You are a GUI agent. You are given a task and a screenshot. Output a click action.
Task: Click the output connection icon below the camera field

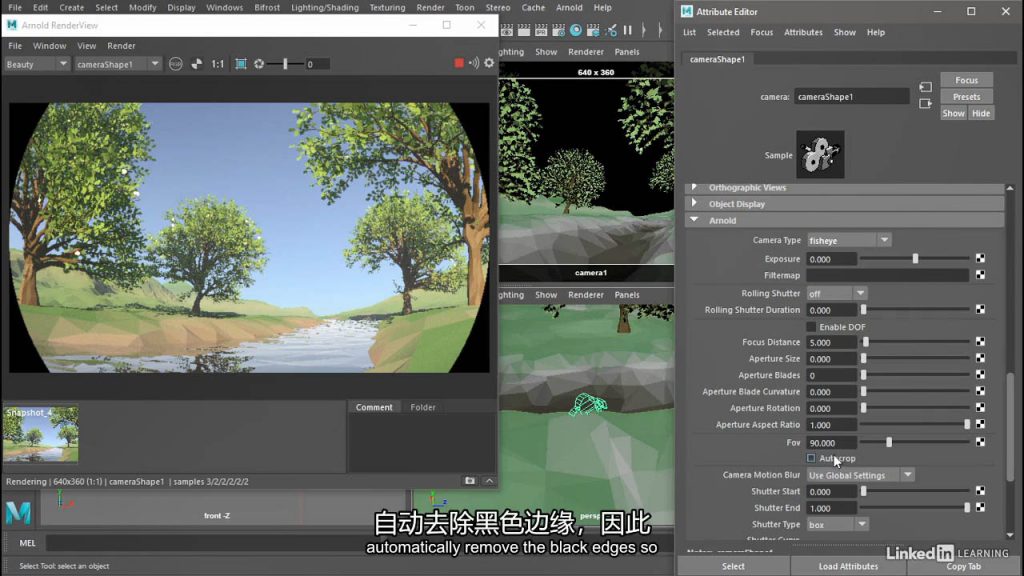925,104
